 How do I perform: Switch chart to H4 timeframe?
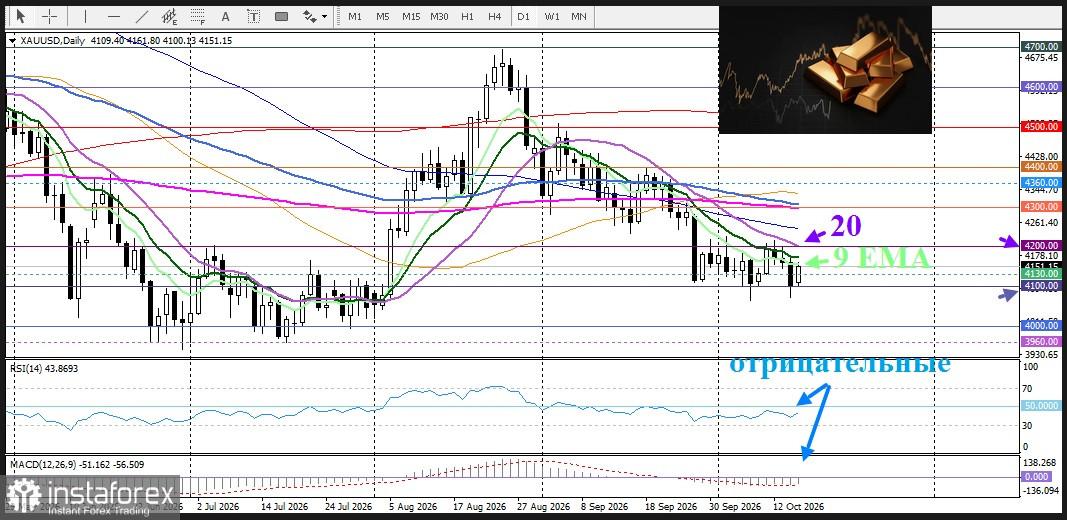click(x=495, y=16)
